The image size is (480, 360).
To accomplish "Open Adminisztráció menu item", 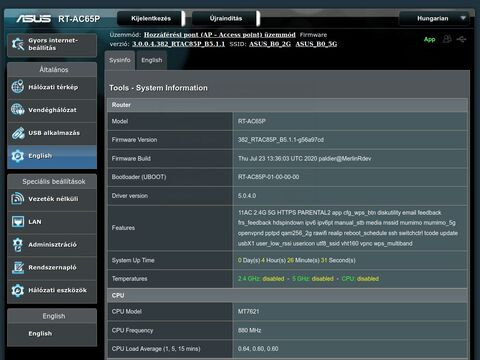I will click(x=52, y=245).
